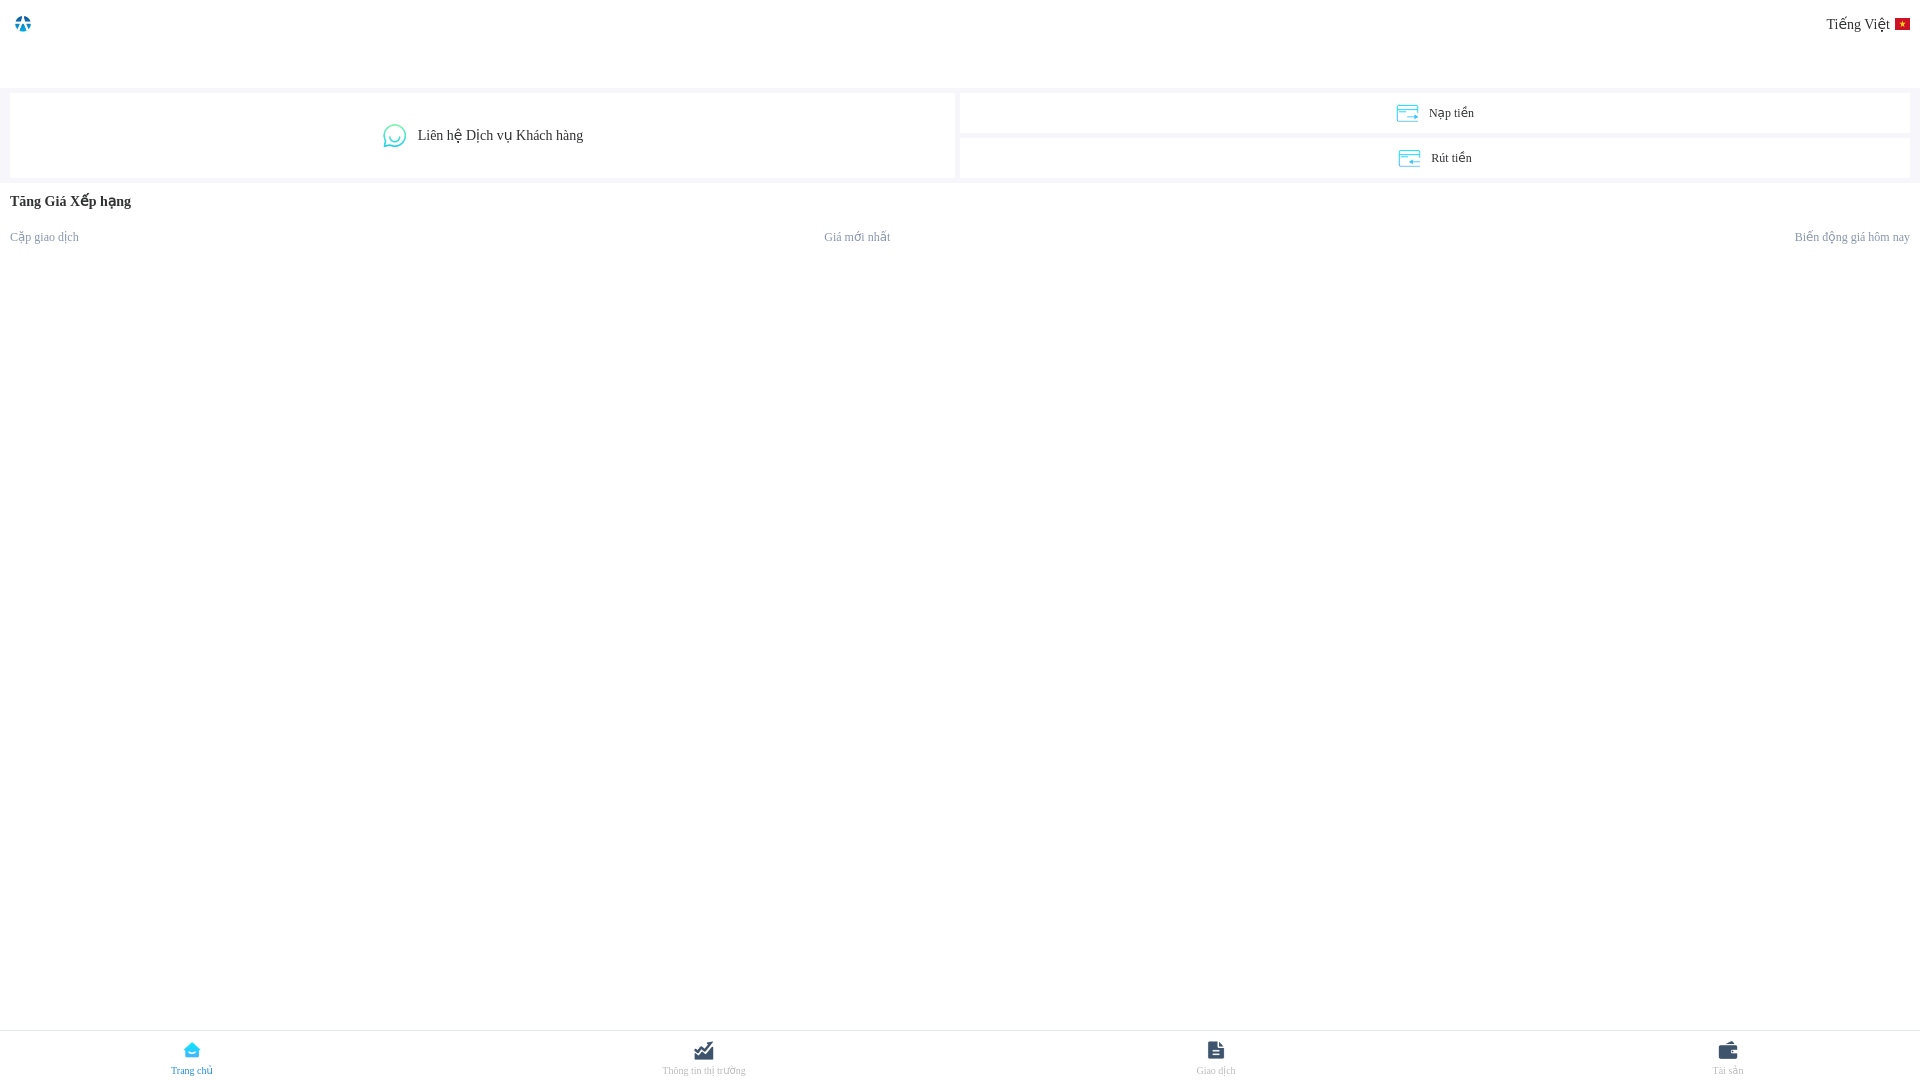Click the Tài sản wallet icon
This screenshot has width=1920, height=1080.
1728,1050
